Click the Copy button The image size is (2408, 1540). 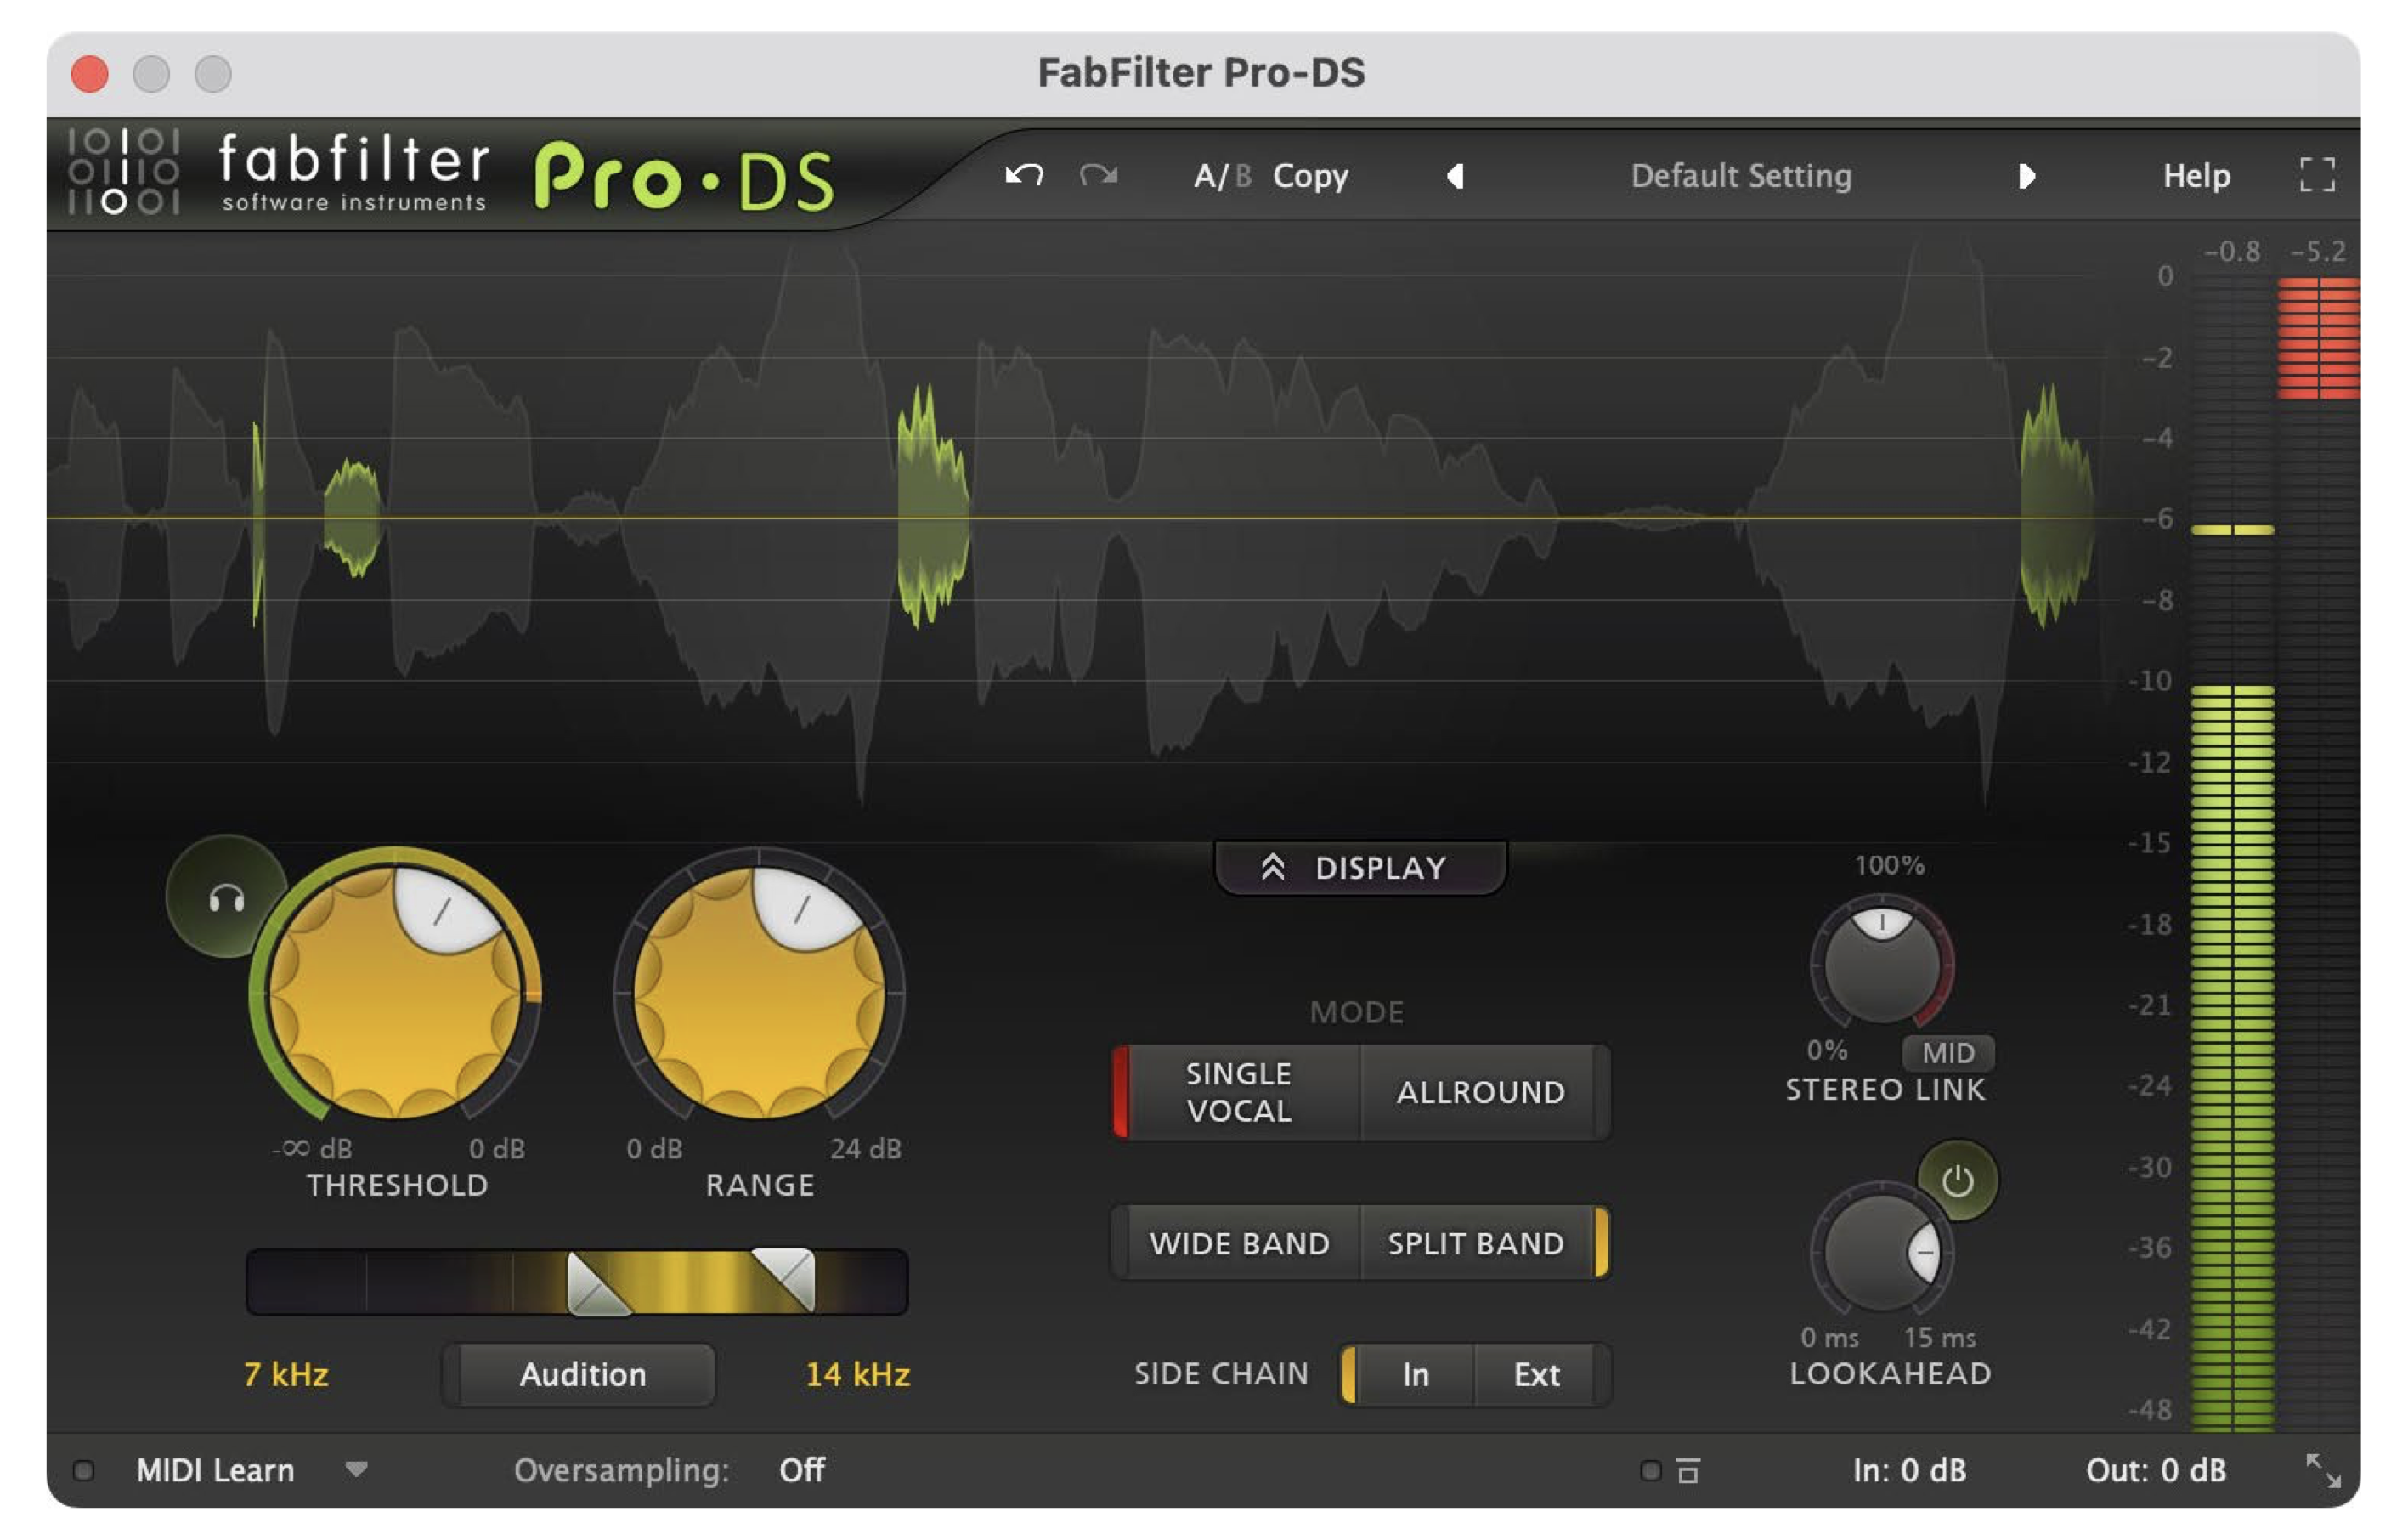pos(1310,176)
